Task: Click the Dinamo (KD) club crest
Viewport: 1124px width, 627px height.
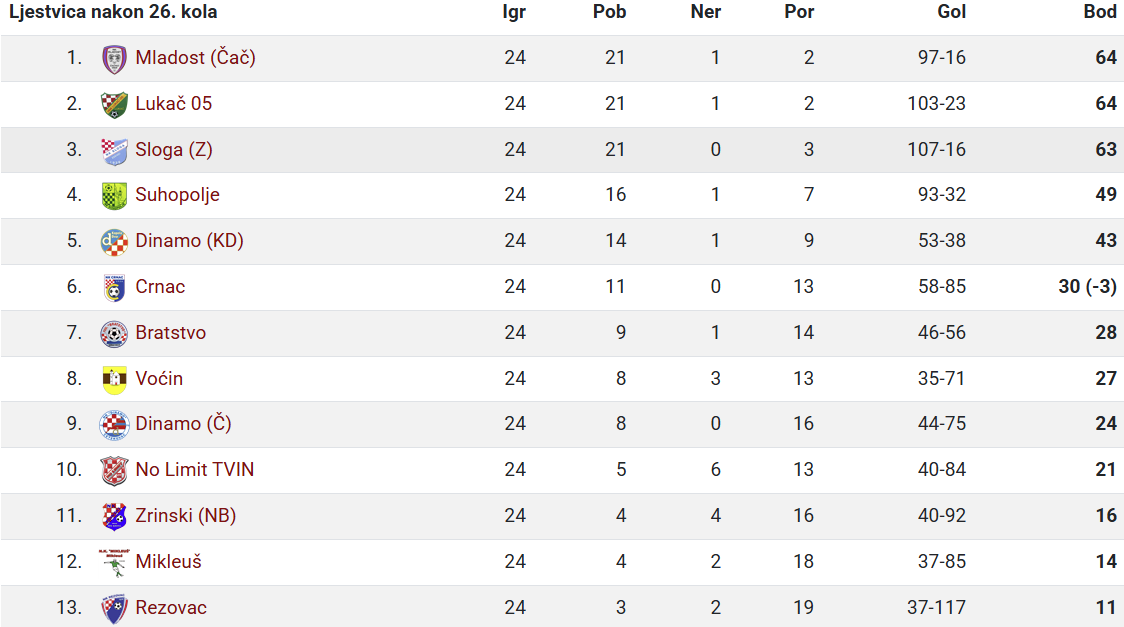Action: [x=114, y=242]
